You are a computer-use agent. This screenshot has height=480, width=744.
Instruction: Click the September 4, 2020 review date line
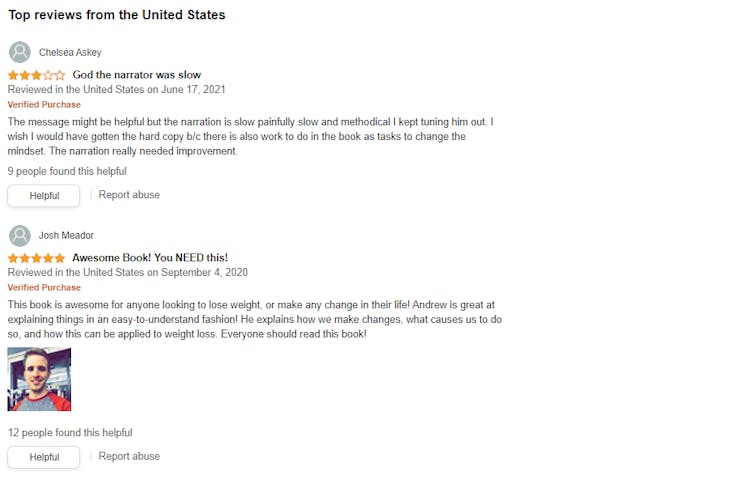coord(127,272)
